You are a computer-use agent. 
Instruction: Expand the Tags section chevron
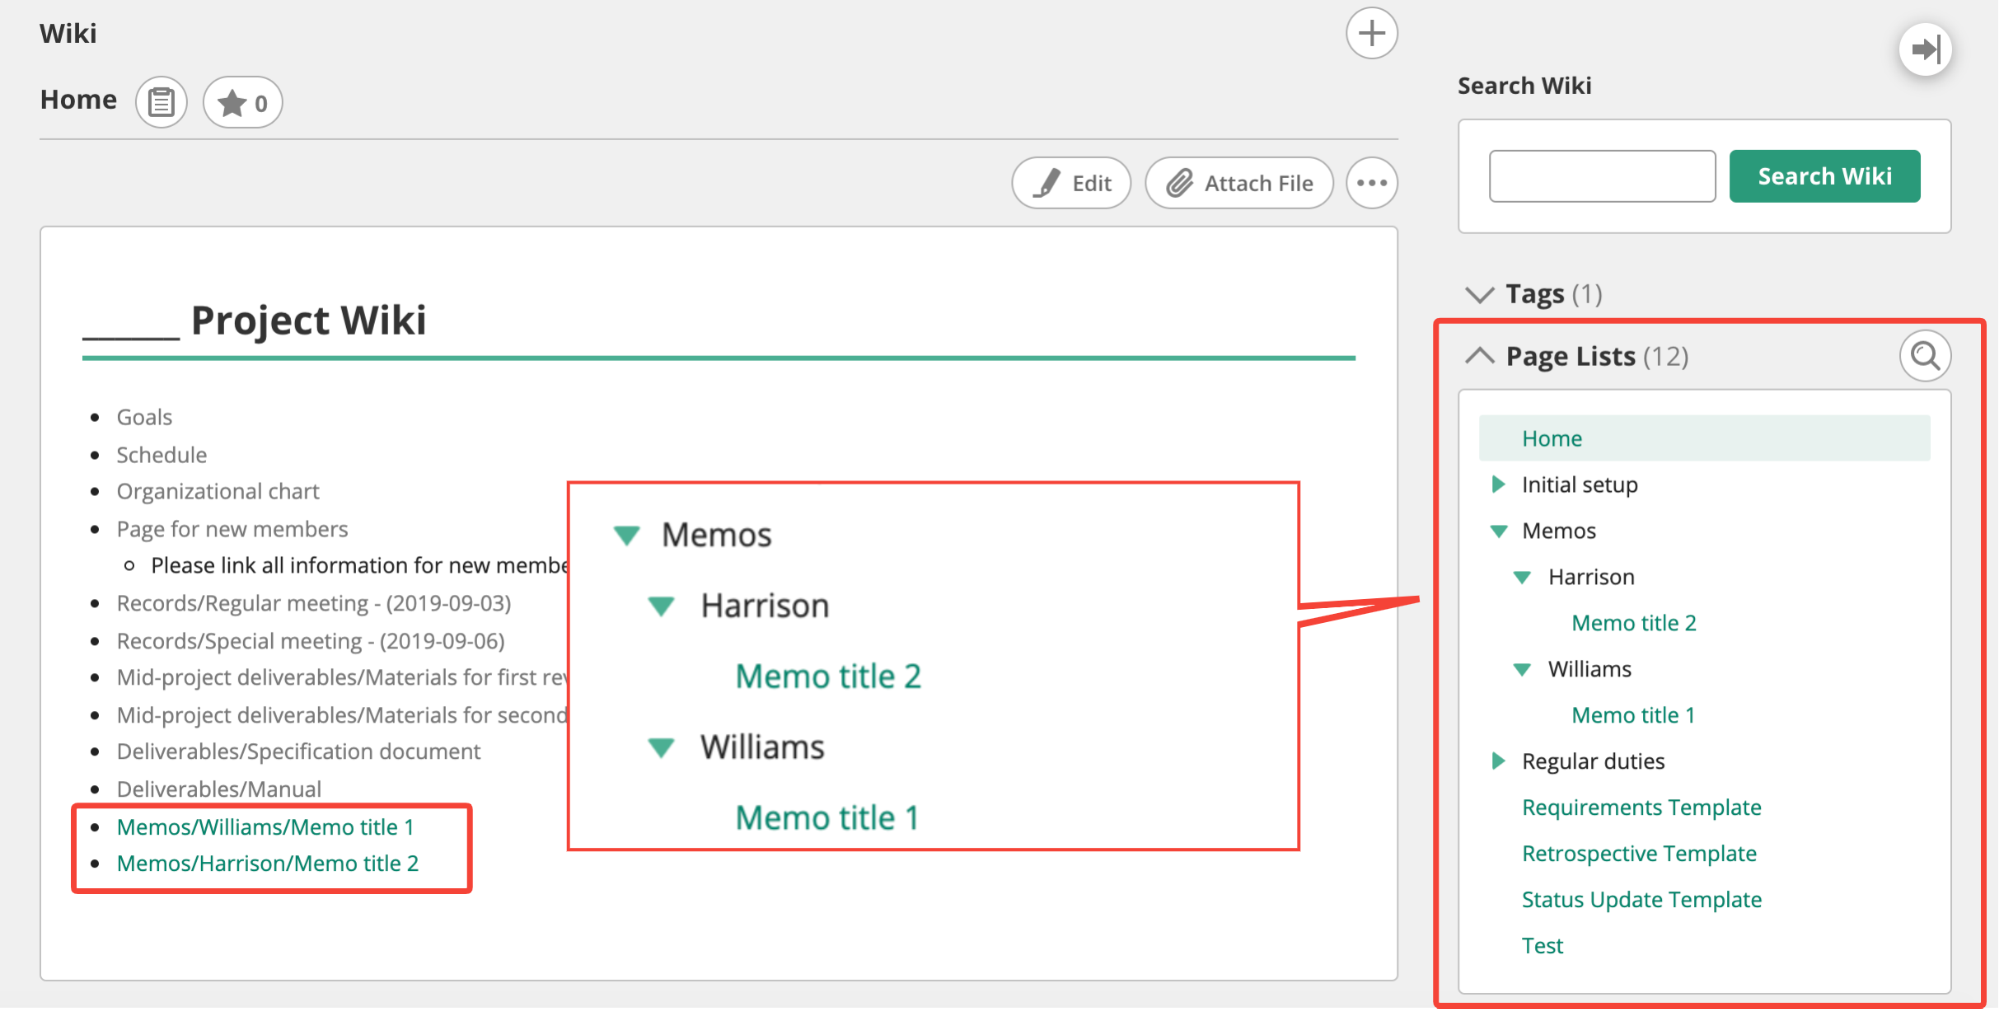click(x=1479, y=294)
